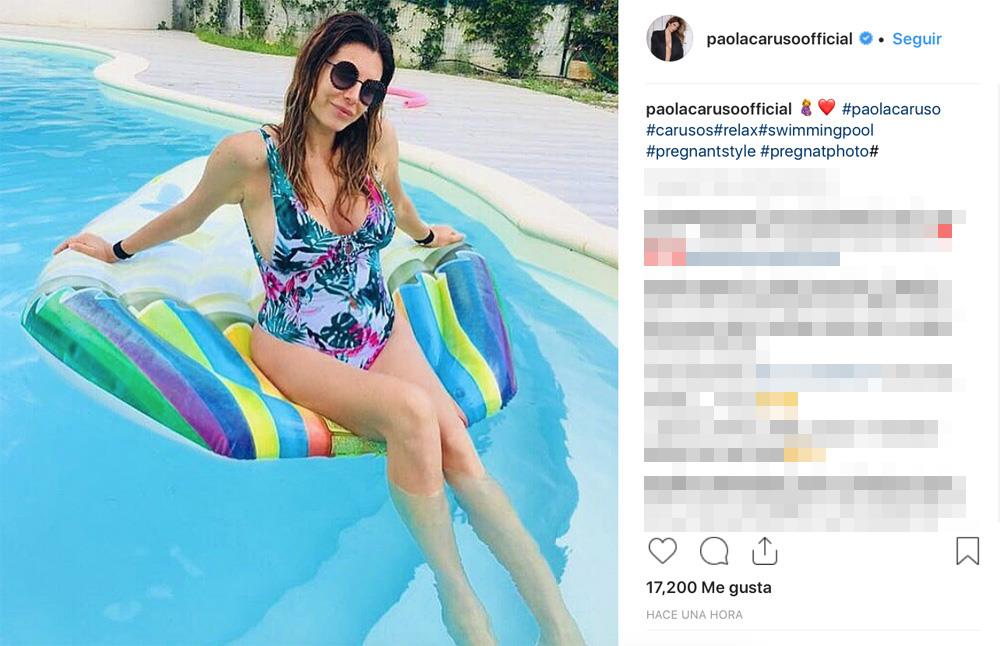Open the #pregnantstyle hashtag
The width and height of the screenshot is (1000, 646).
pyautogui.click(x=700, y=151)
